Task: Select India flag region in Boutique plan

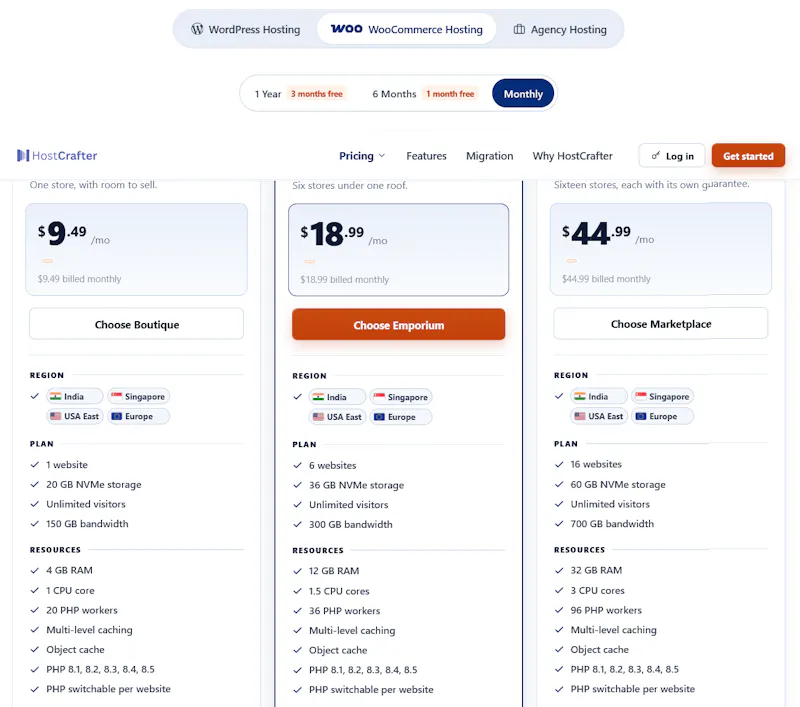Action: [74, 396]
